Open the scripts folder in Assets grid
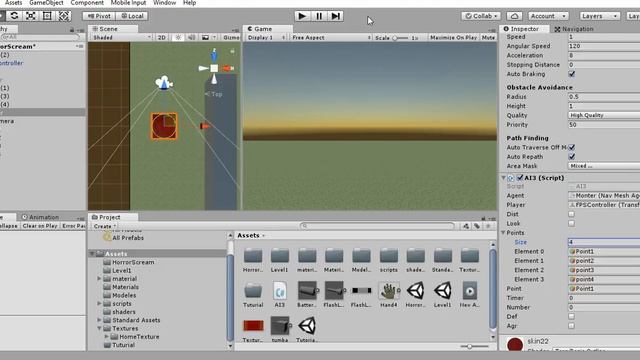 coord(389,256)
